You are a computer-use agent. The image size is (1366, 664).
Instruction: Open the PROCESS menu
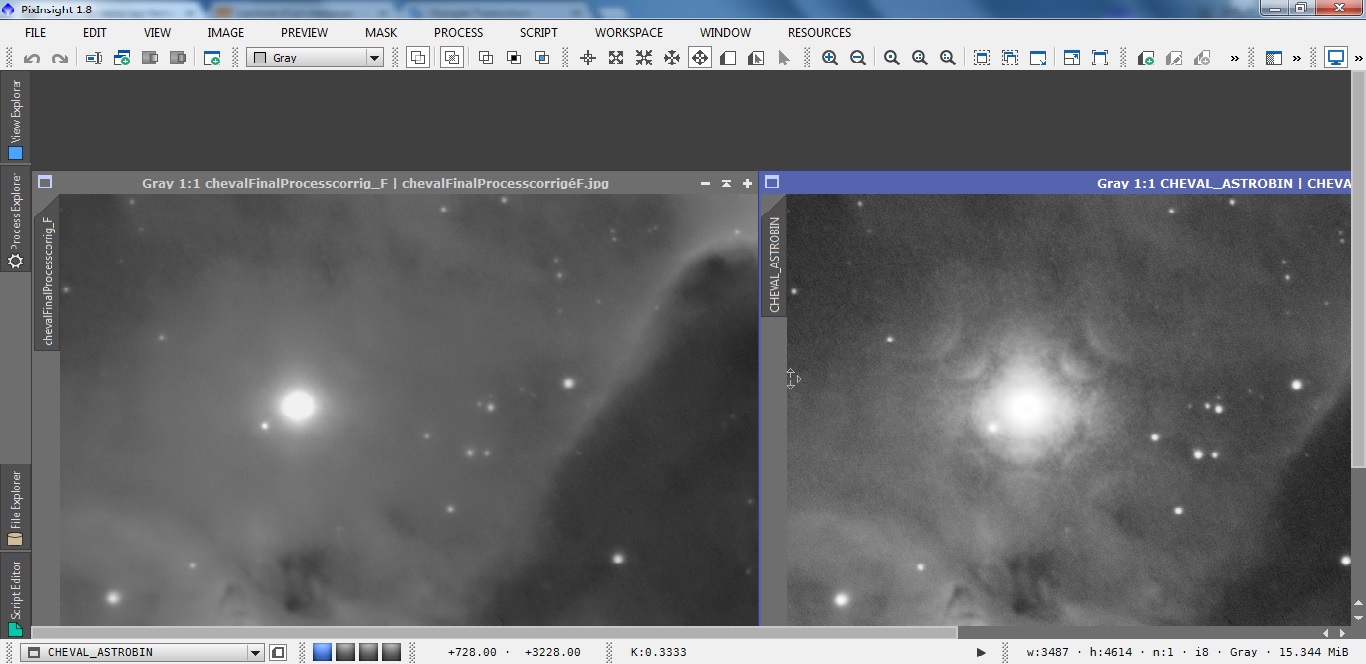(x=458, y=32)
